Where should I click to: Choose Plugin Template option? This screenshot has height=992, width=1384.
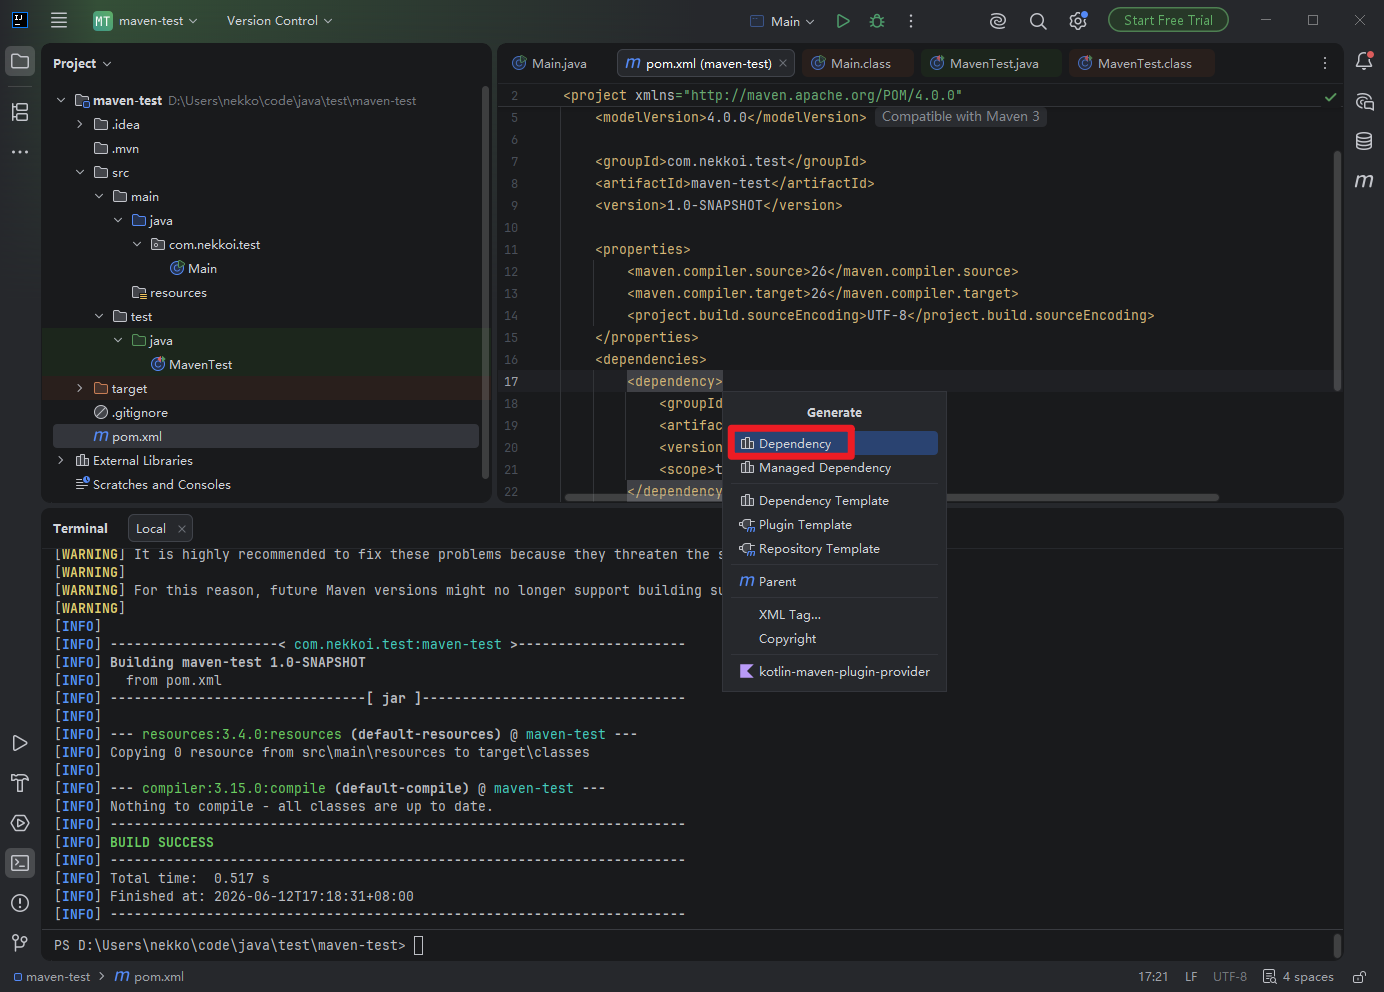[x=833, y=525]
